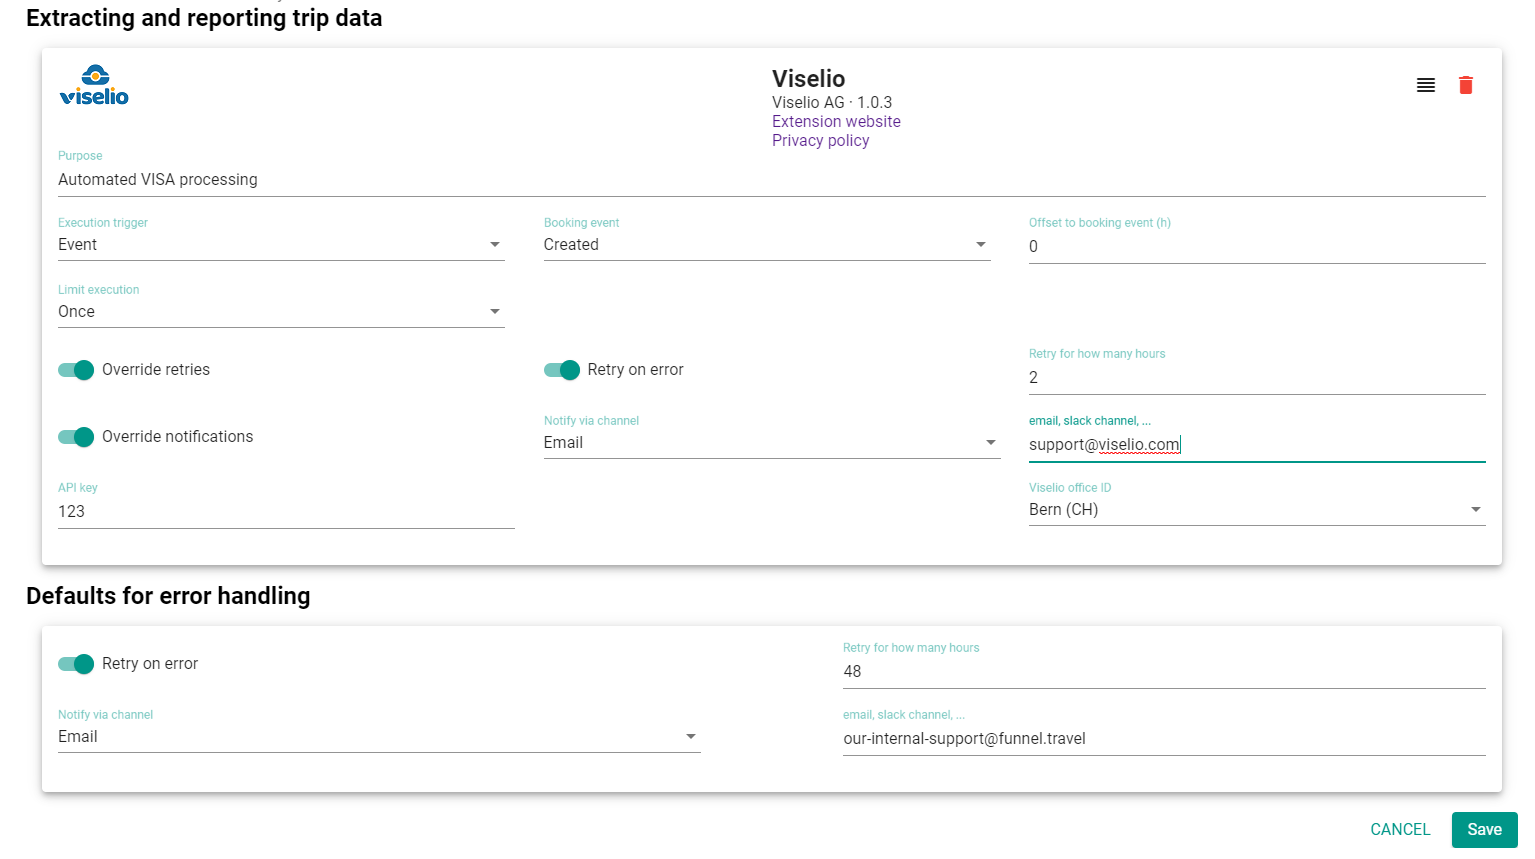Image resolution: width=1535 pixels, height=859 pixels.
Task: Focus the our-internal-support@funnel.travel field
Action: pos(1164,739)
